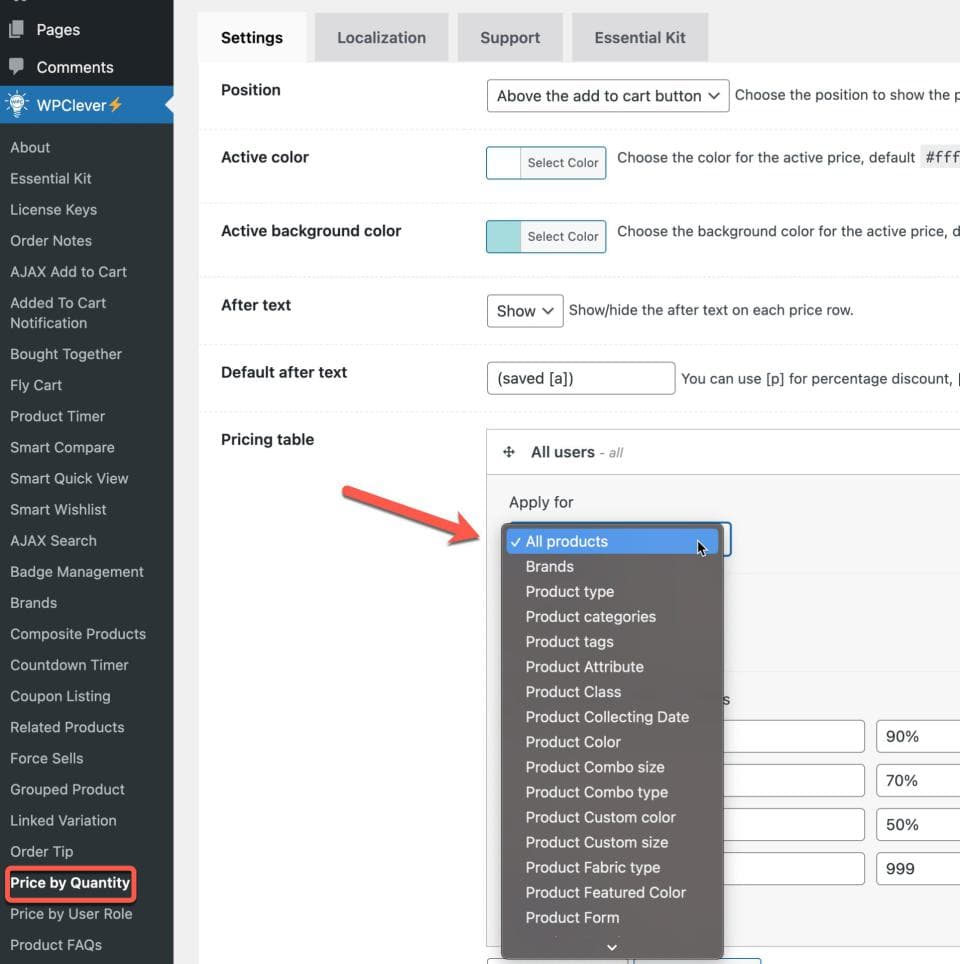
Task: Click the white Active color swatch
Action: [x=504, y=163]
